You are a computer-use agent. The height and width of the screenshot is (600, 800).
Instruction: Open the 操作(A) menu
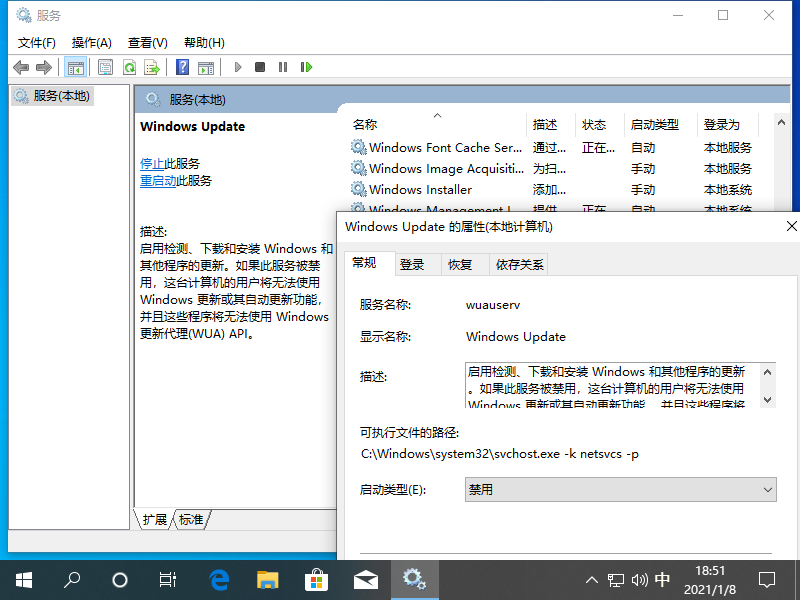pyautogui.click(x=91, y=43)
